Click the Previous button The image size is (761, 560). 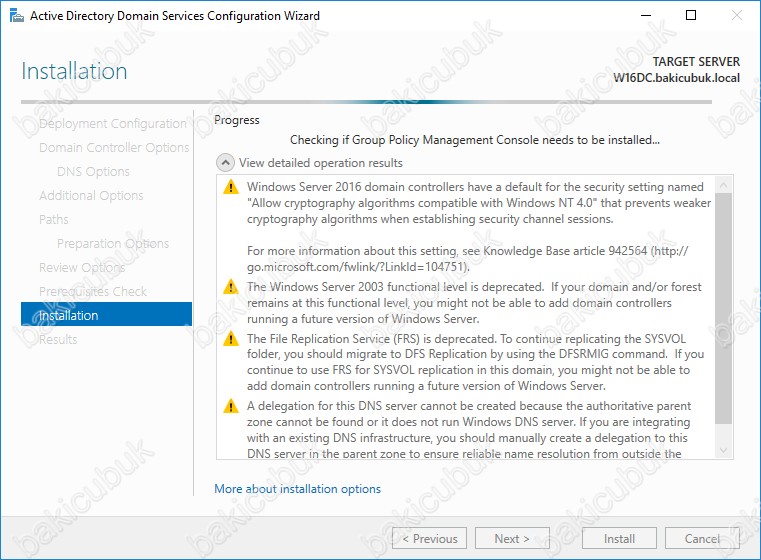pyautogui.click(x=428, y=539)
